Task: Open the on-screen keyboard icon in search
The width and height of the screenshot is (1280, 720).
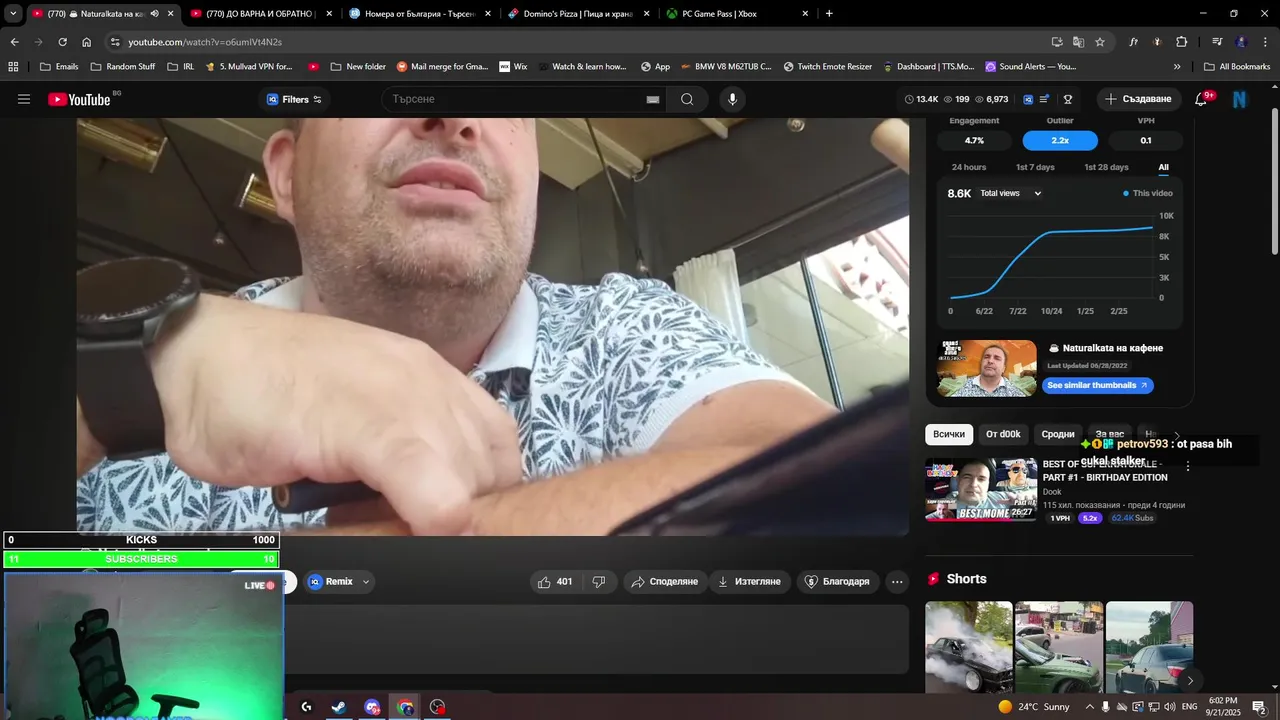Action: (653, 99)
